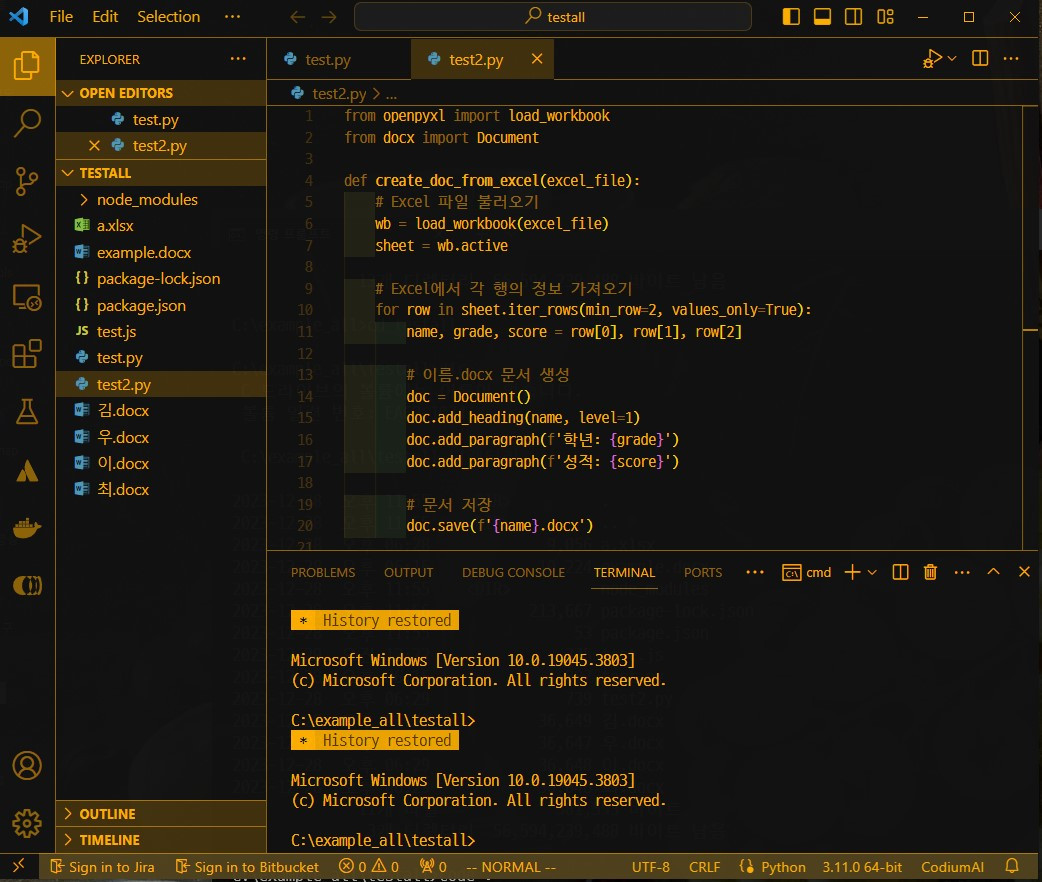The width and height of the screenshot is (1042, 882).
Task: Expand the OUTLINE section
Action: (161, 814)
